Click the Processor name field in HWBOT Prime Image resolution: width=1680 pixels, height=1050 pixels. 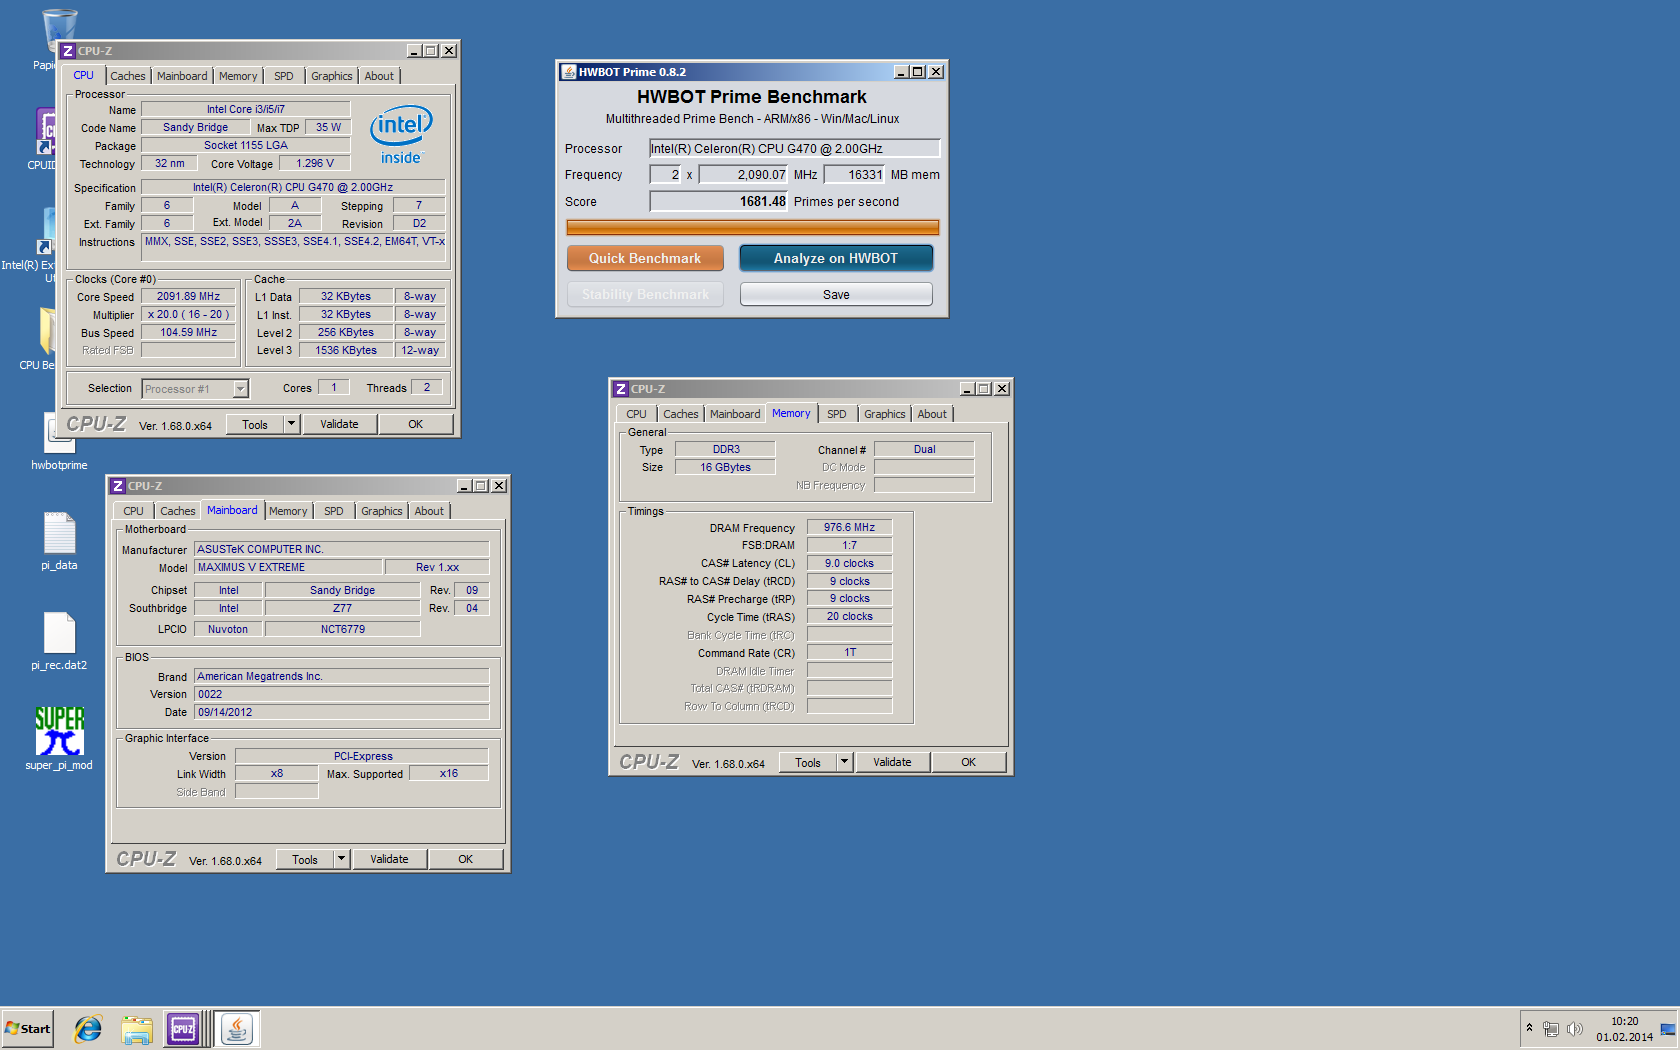(794, 148)
